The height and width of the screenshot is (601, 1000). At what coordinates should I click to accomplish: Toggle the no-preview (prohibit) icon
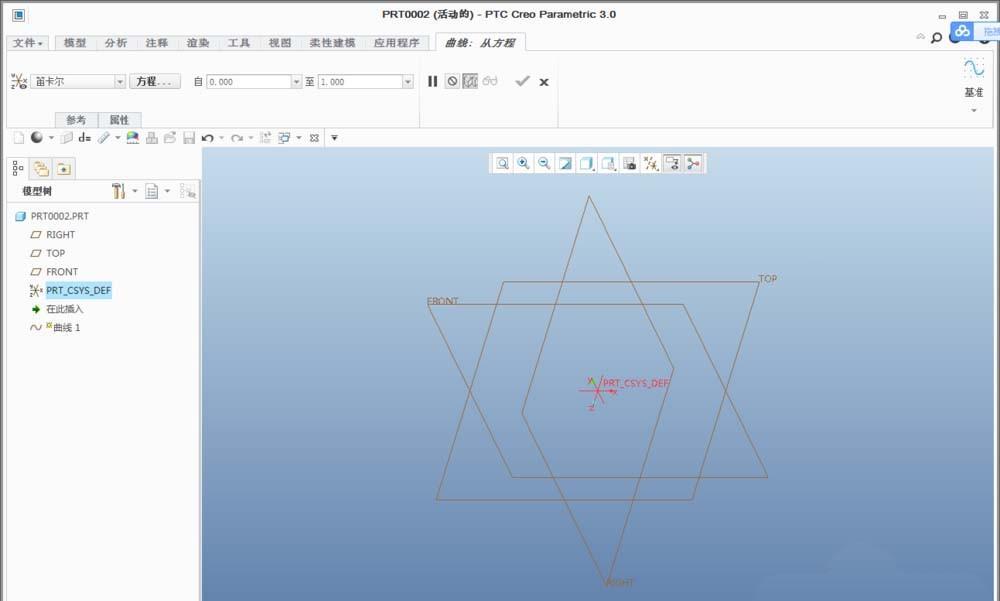coord(452,81)
